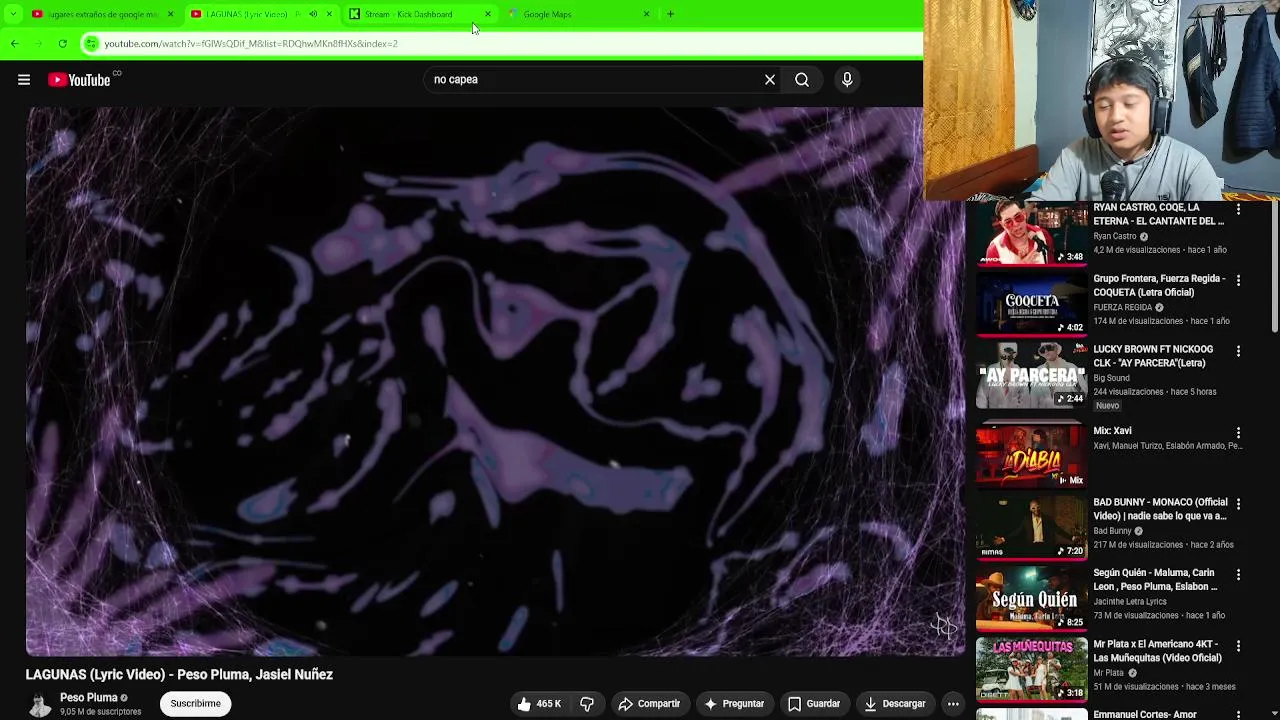This screenshot has width=1280, height=720.
Task: Open title 'Mix: Xavi'
Action: [x=1112, y=431]
